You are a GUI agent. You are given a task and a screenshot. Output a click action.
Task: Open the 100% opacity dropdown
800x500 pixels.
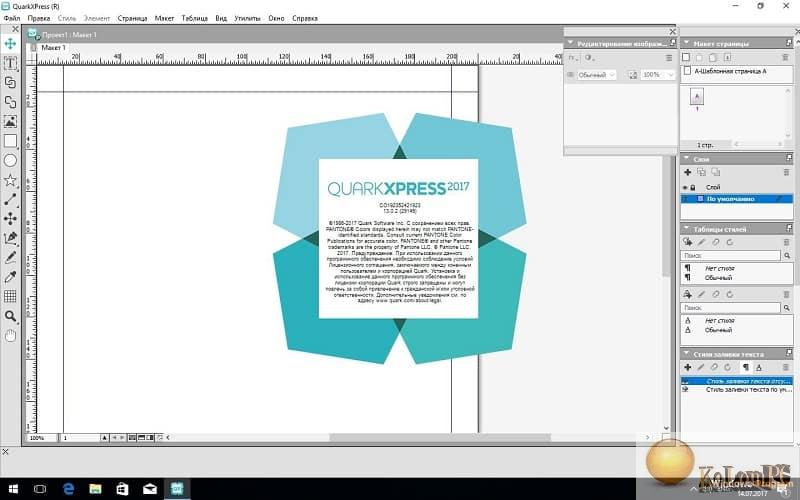coord(658,75)
